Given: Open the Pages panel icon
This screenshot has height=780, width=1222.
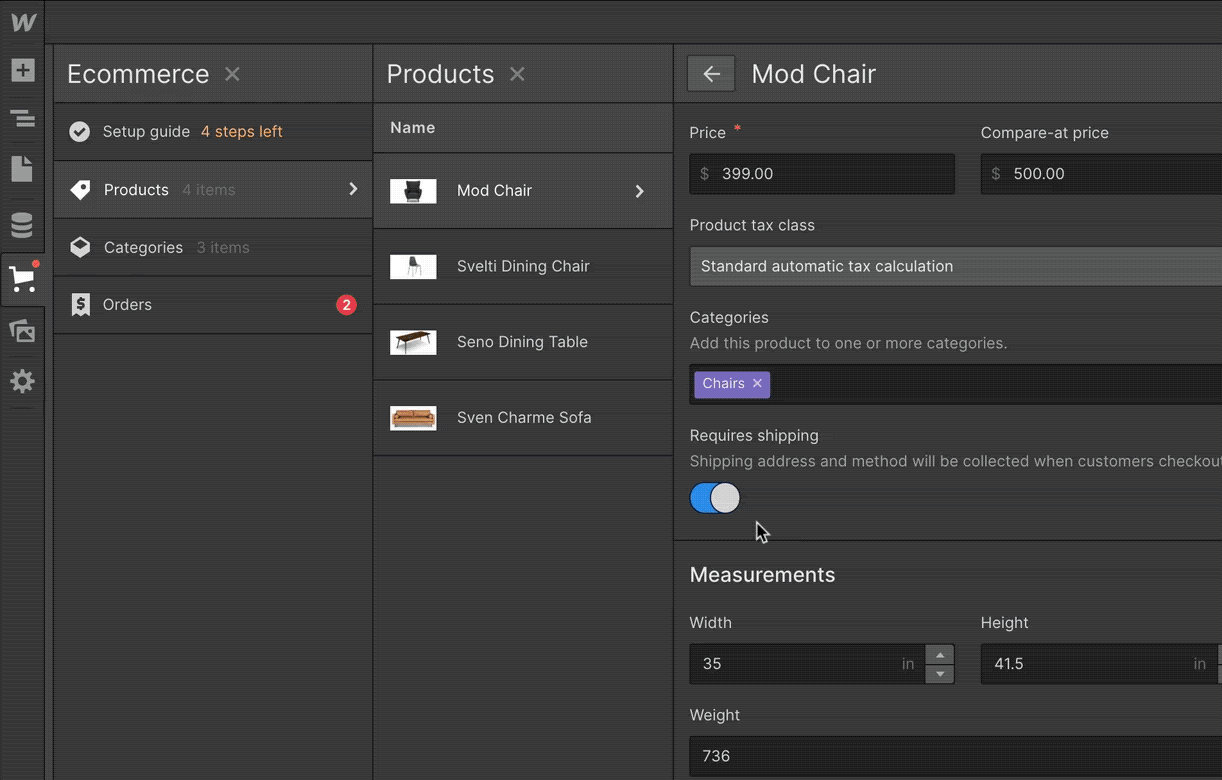Looking at the screenshot, I should coord(23,169).
